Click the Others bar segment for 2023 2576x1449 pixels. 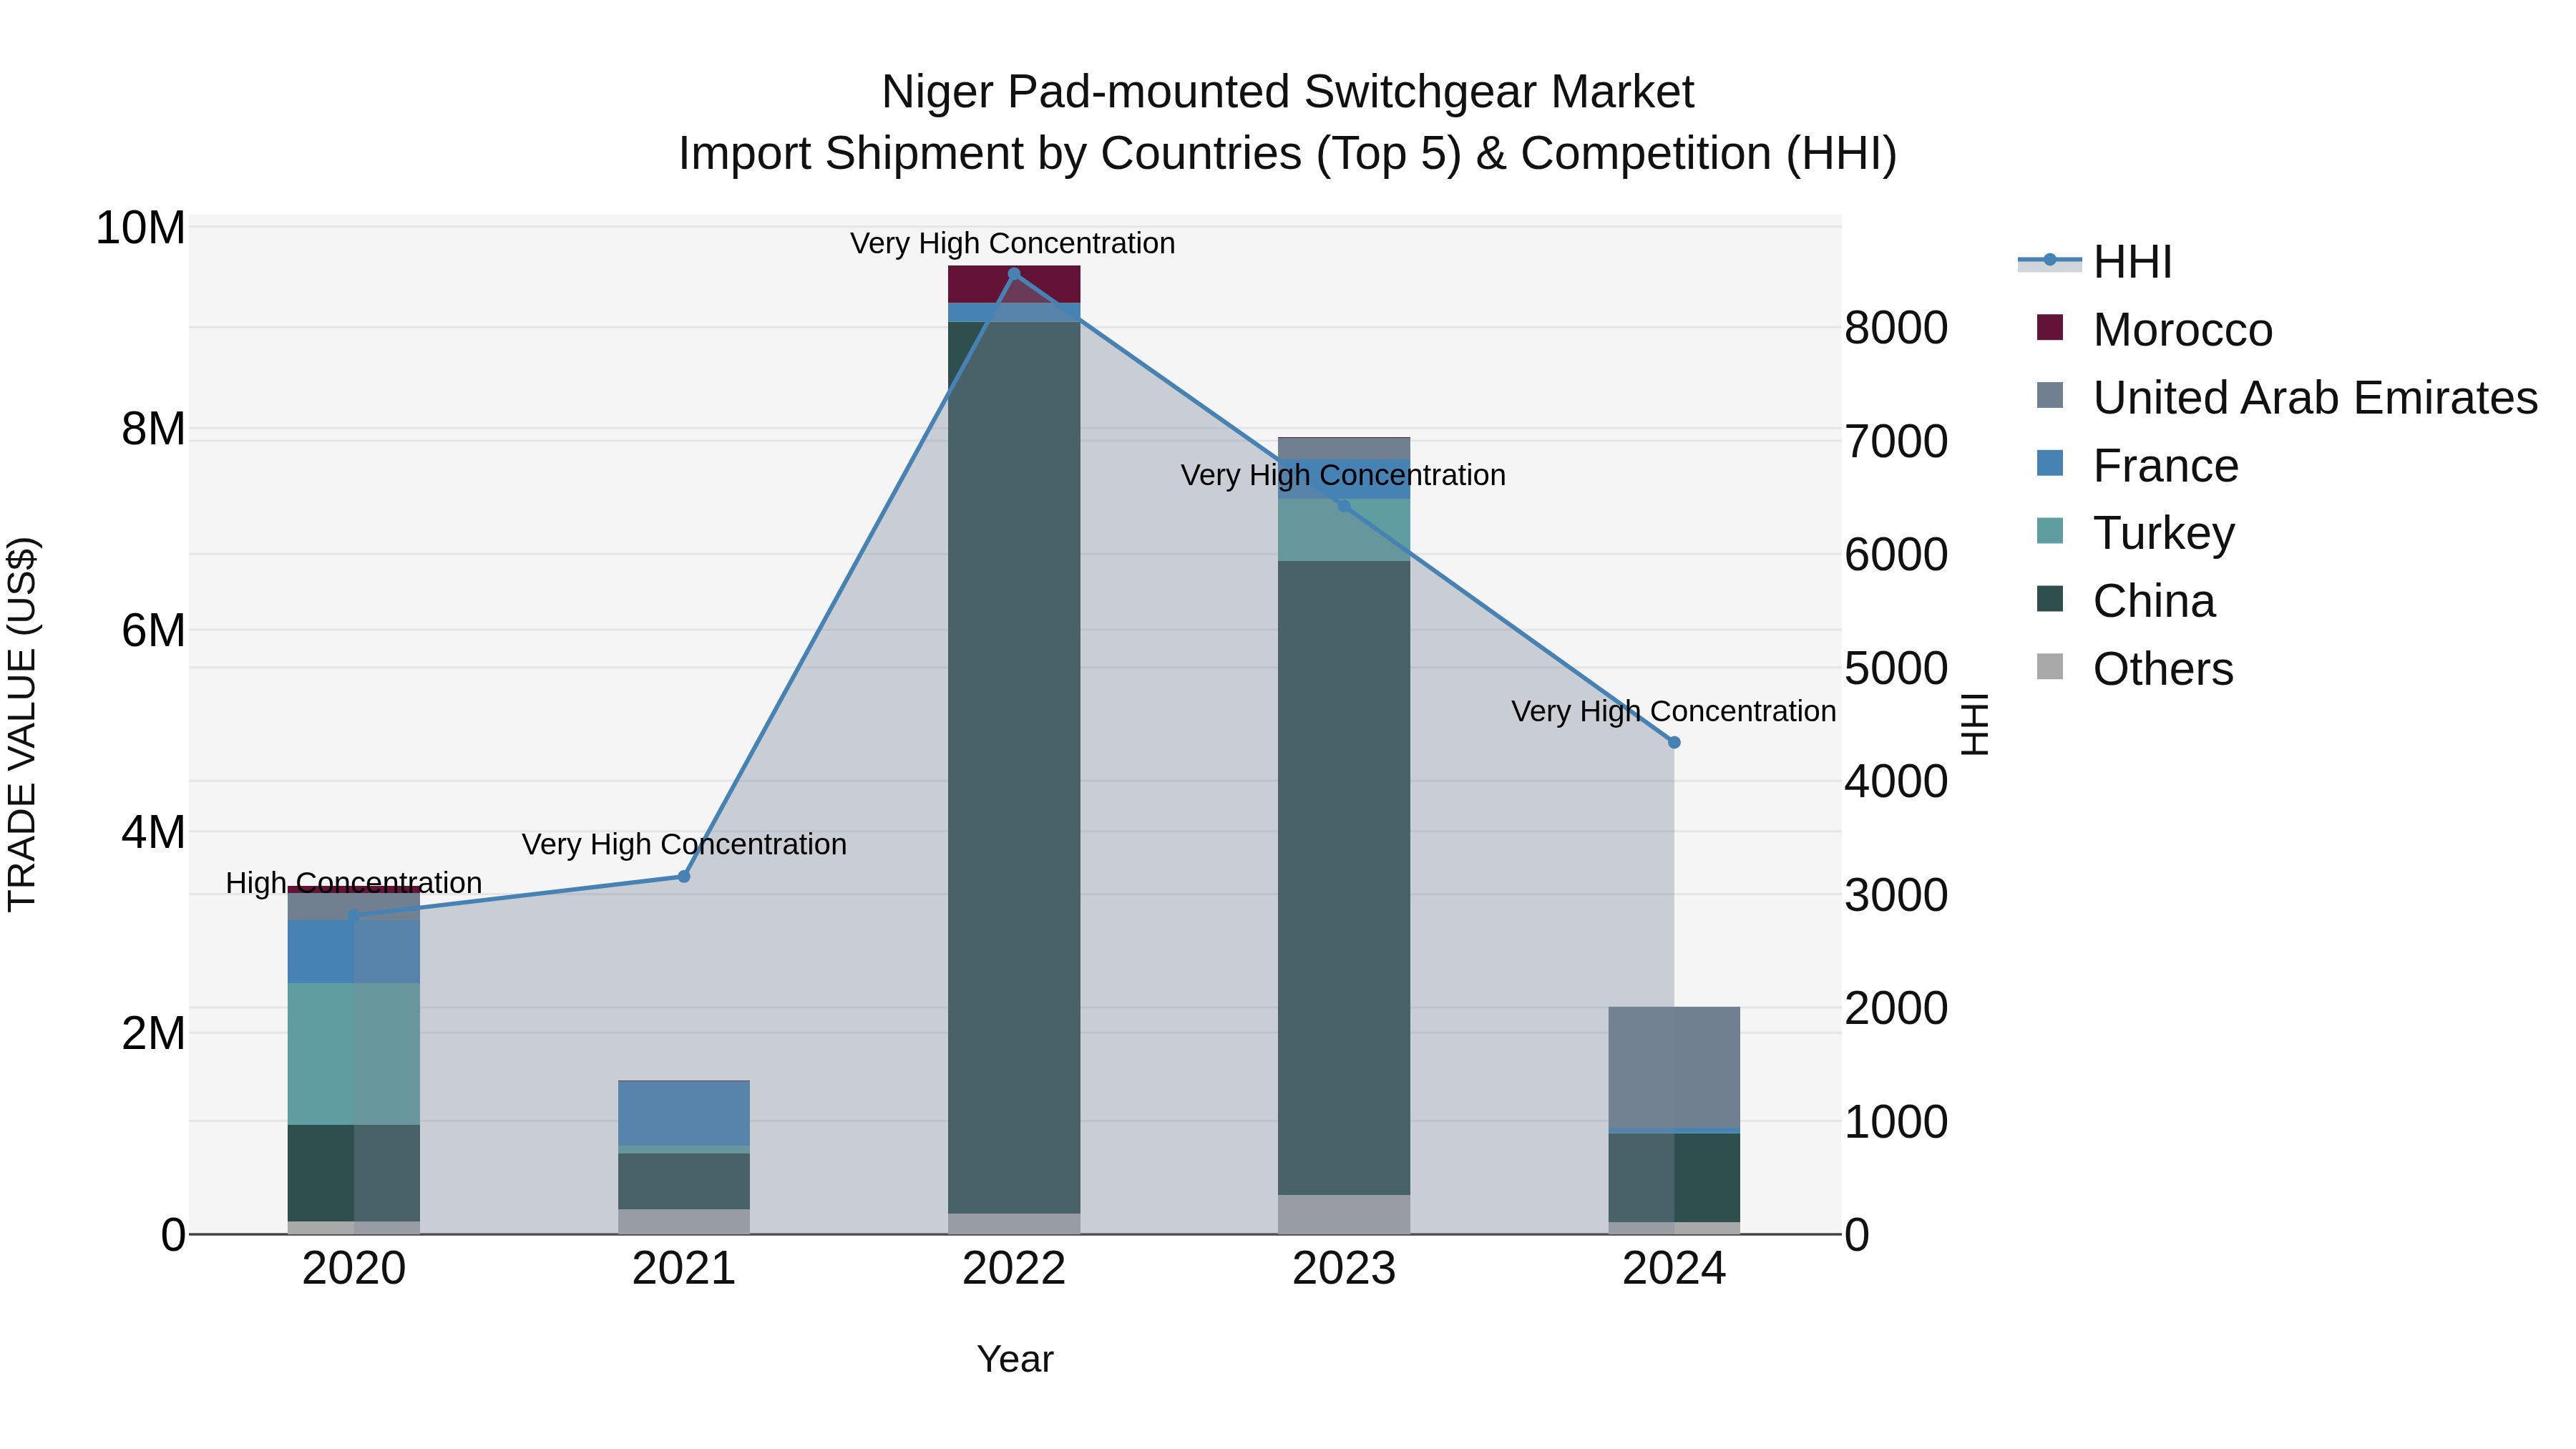(1344, 1214)
